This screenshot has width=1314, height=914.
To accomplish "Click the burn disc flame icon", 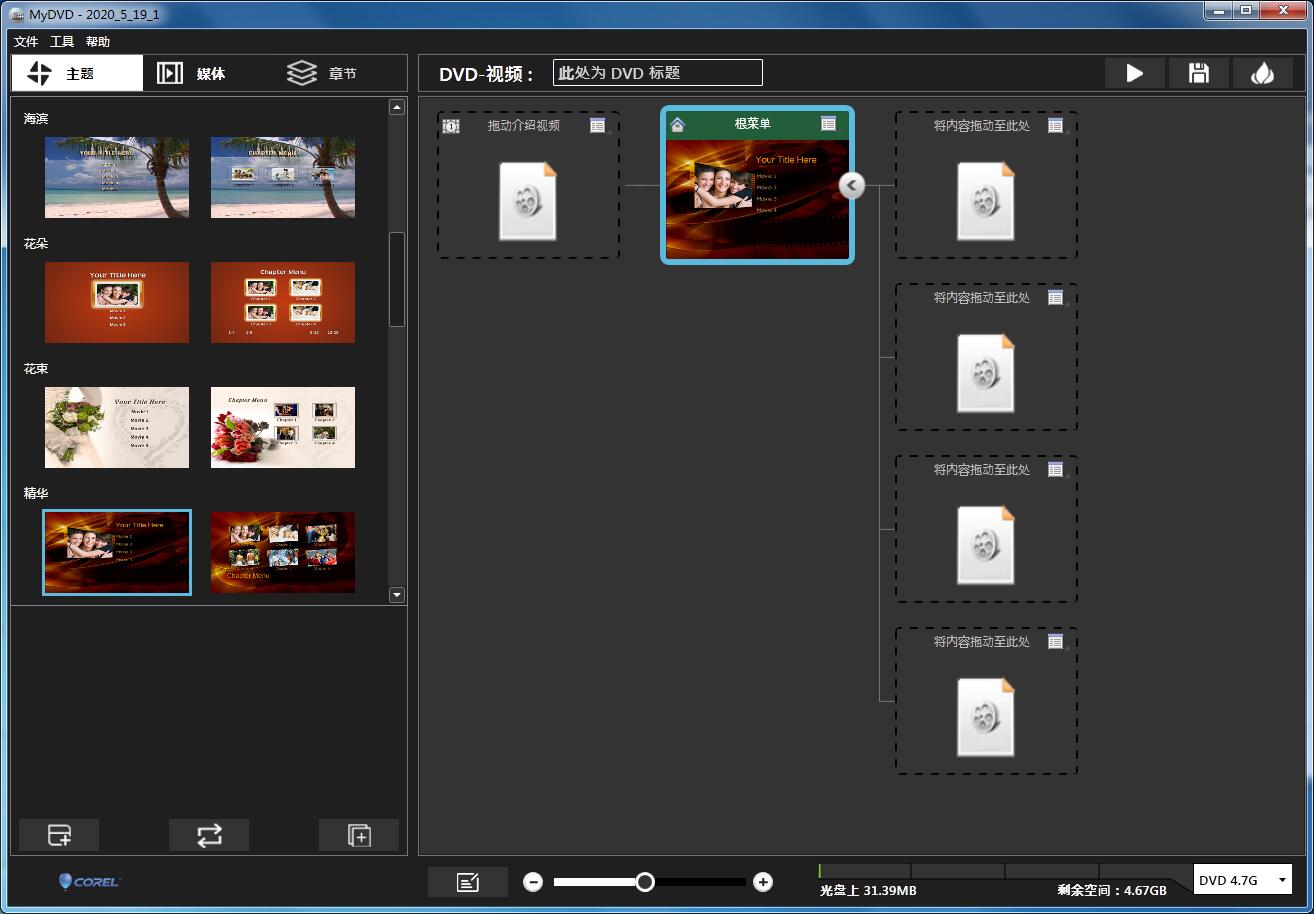I will pyautogui.click(x=1262, y=73).
